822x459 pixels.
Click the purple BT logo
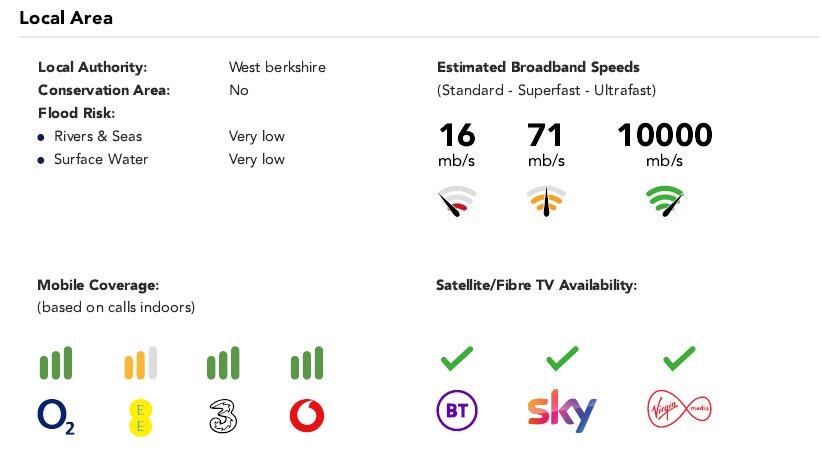pyautogui.click(x=456, y=411)
